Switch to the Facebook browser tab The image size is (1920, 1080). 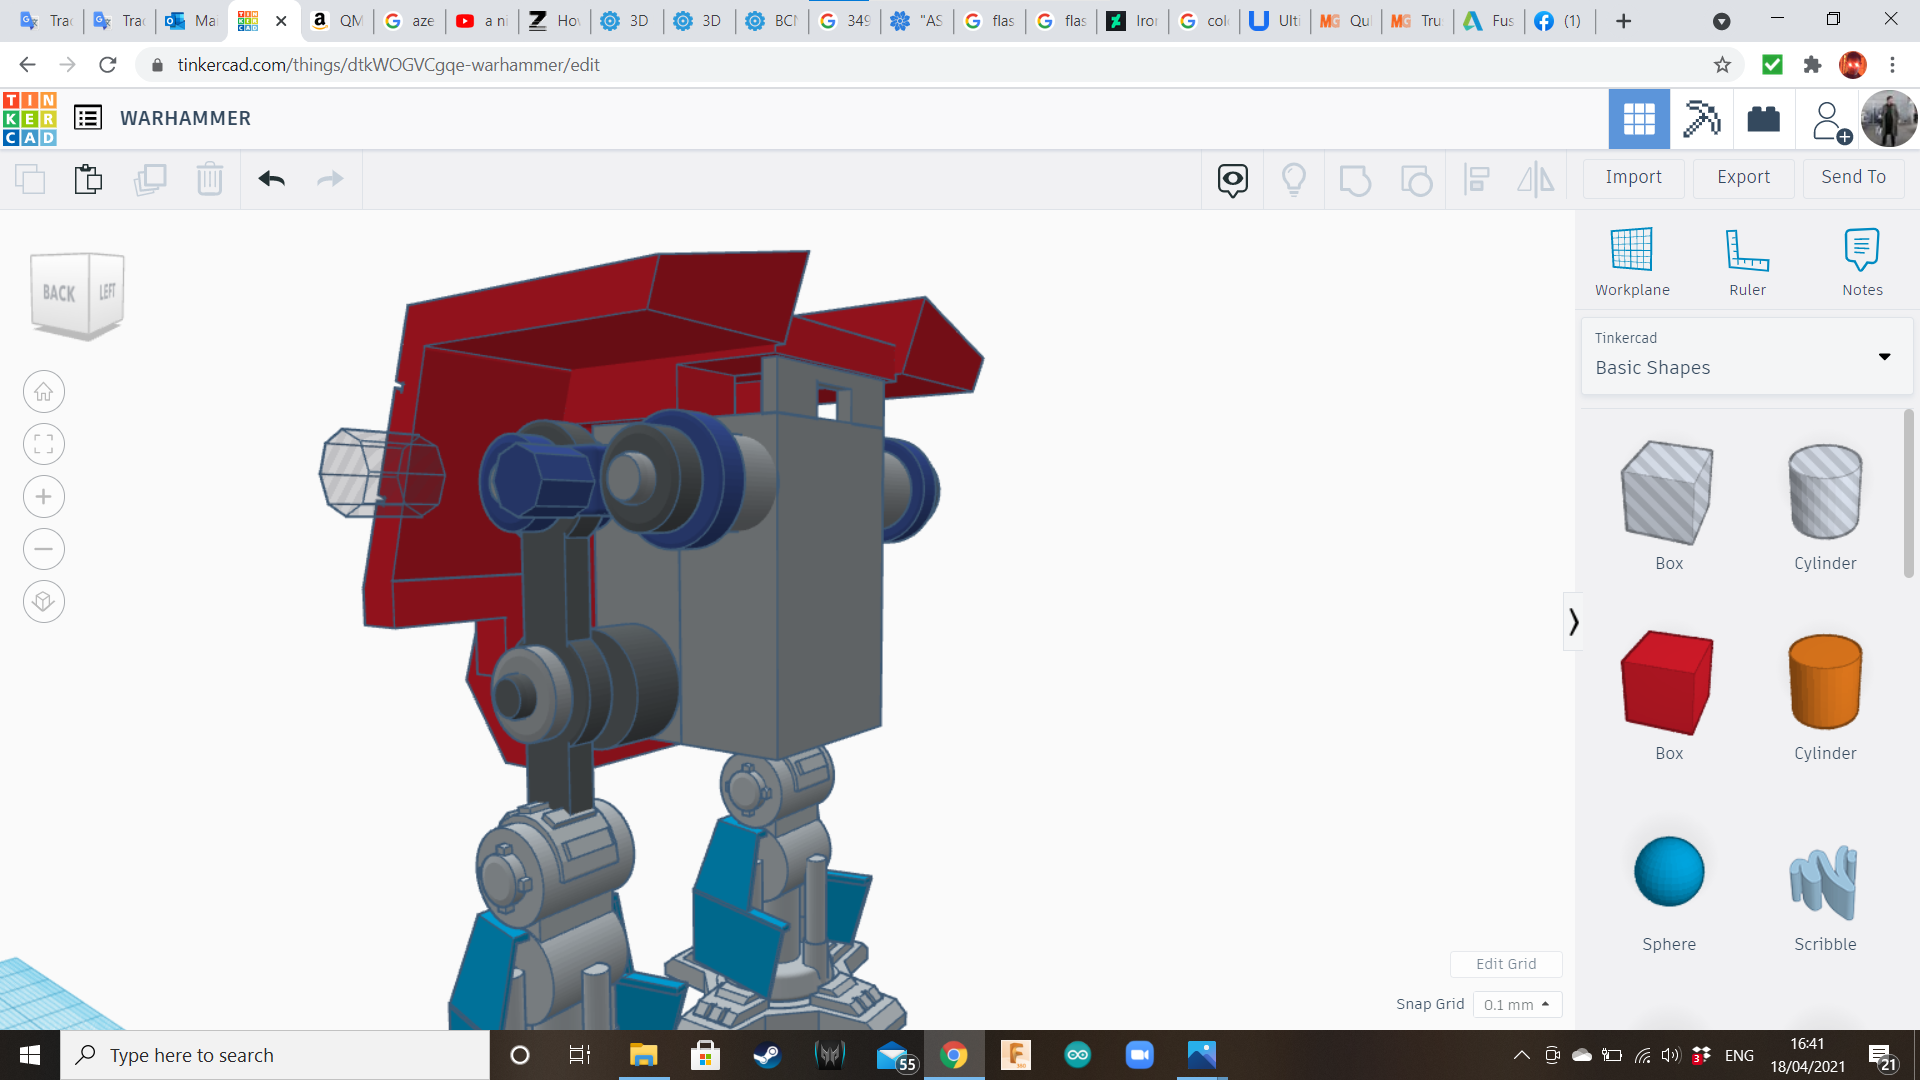[1559, 21]
